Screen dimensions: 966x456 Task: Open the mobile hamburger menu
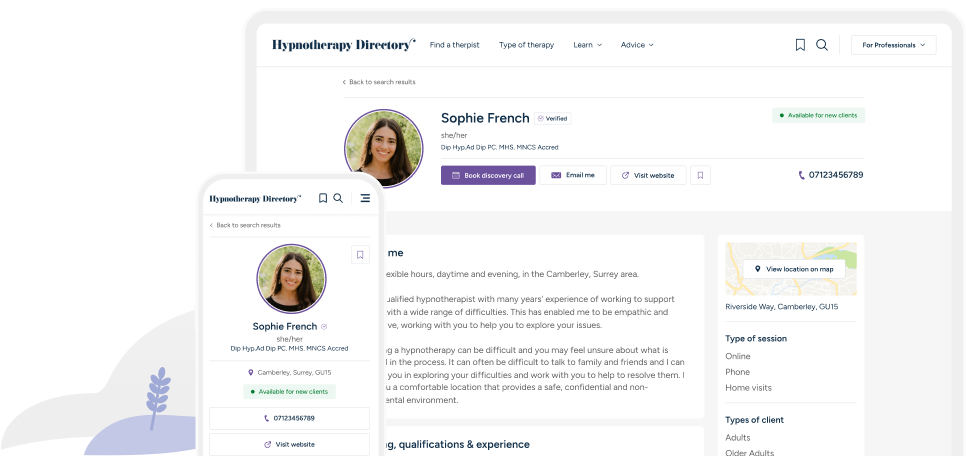click(x=365, y=198)
